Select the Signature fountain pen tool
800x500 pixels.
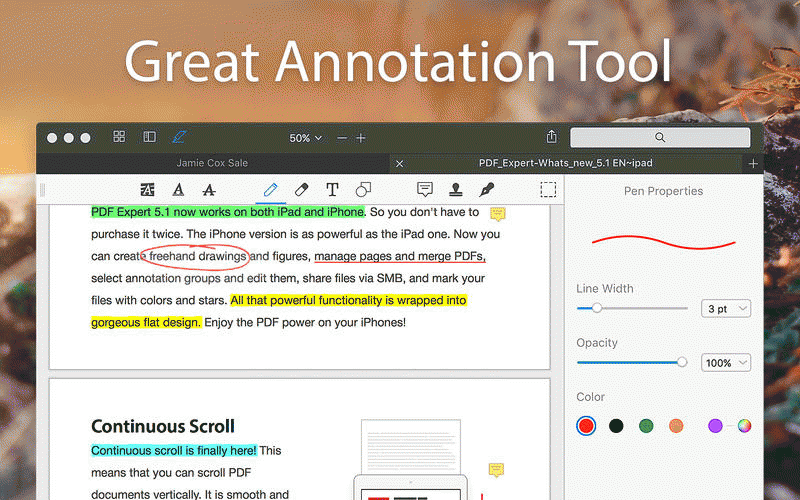point(487,190)
